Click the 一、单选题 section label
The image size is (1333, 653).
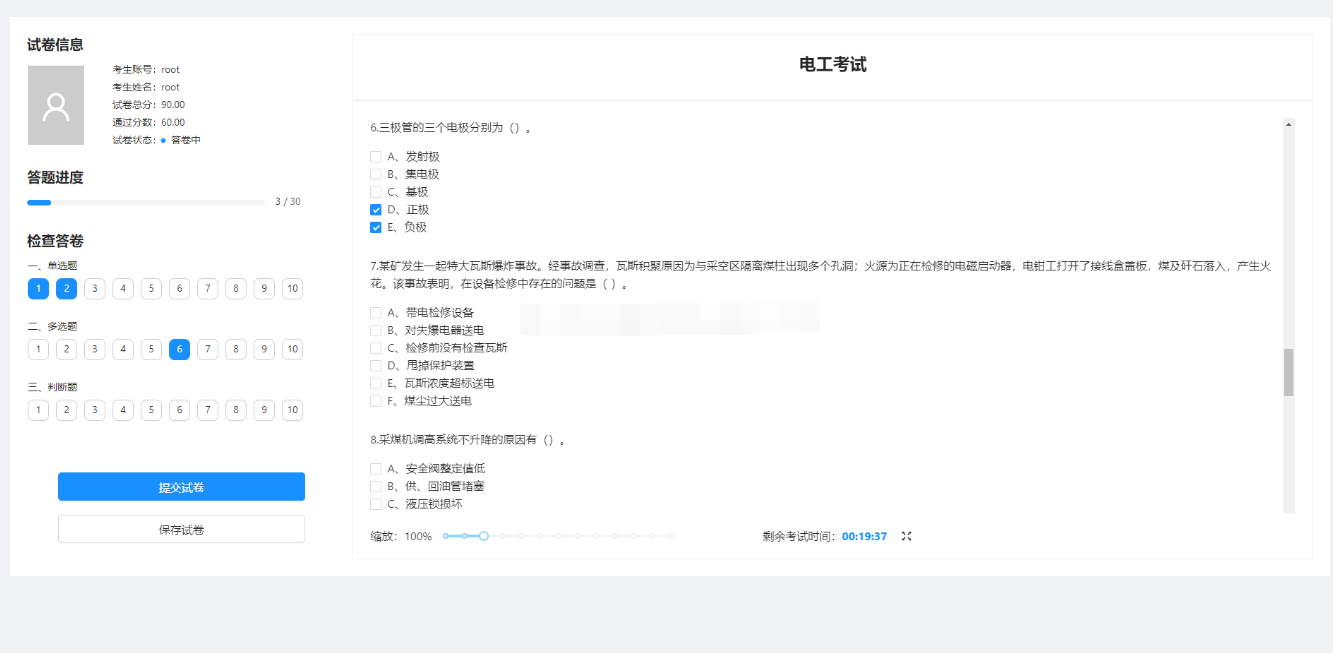(53, 266)
